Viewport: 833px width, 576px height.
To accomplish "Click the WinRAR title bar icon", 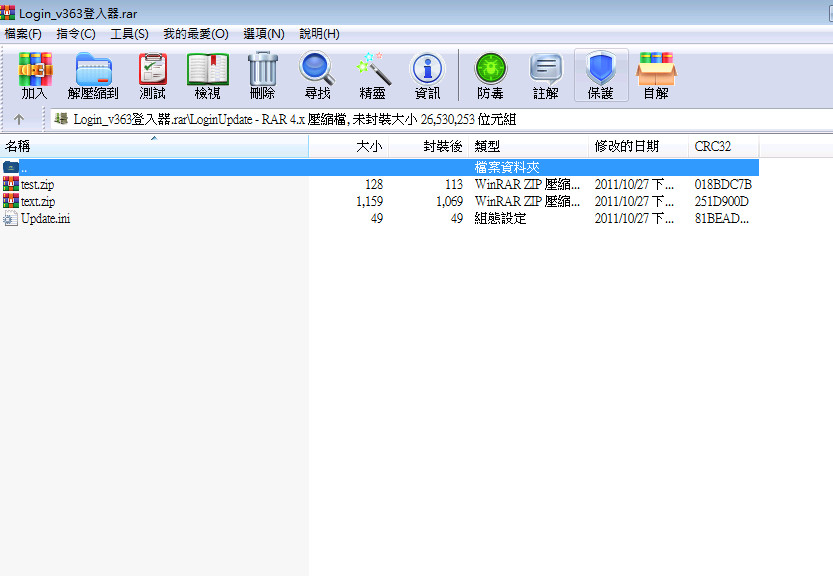I will pyautogui.click(x=7, y=12).
